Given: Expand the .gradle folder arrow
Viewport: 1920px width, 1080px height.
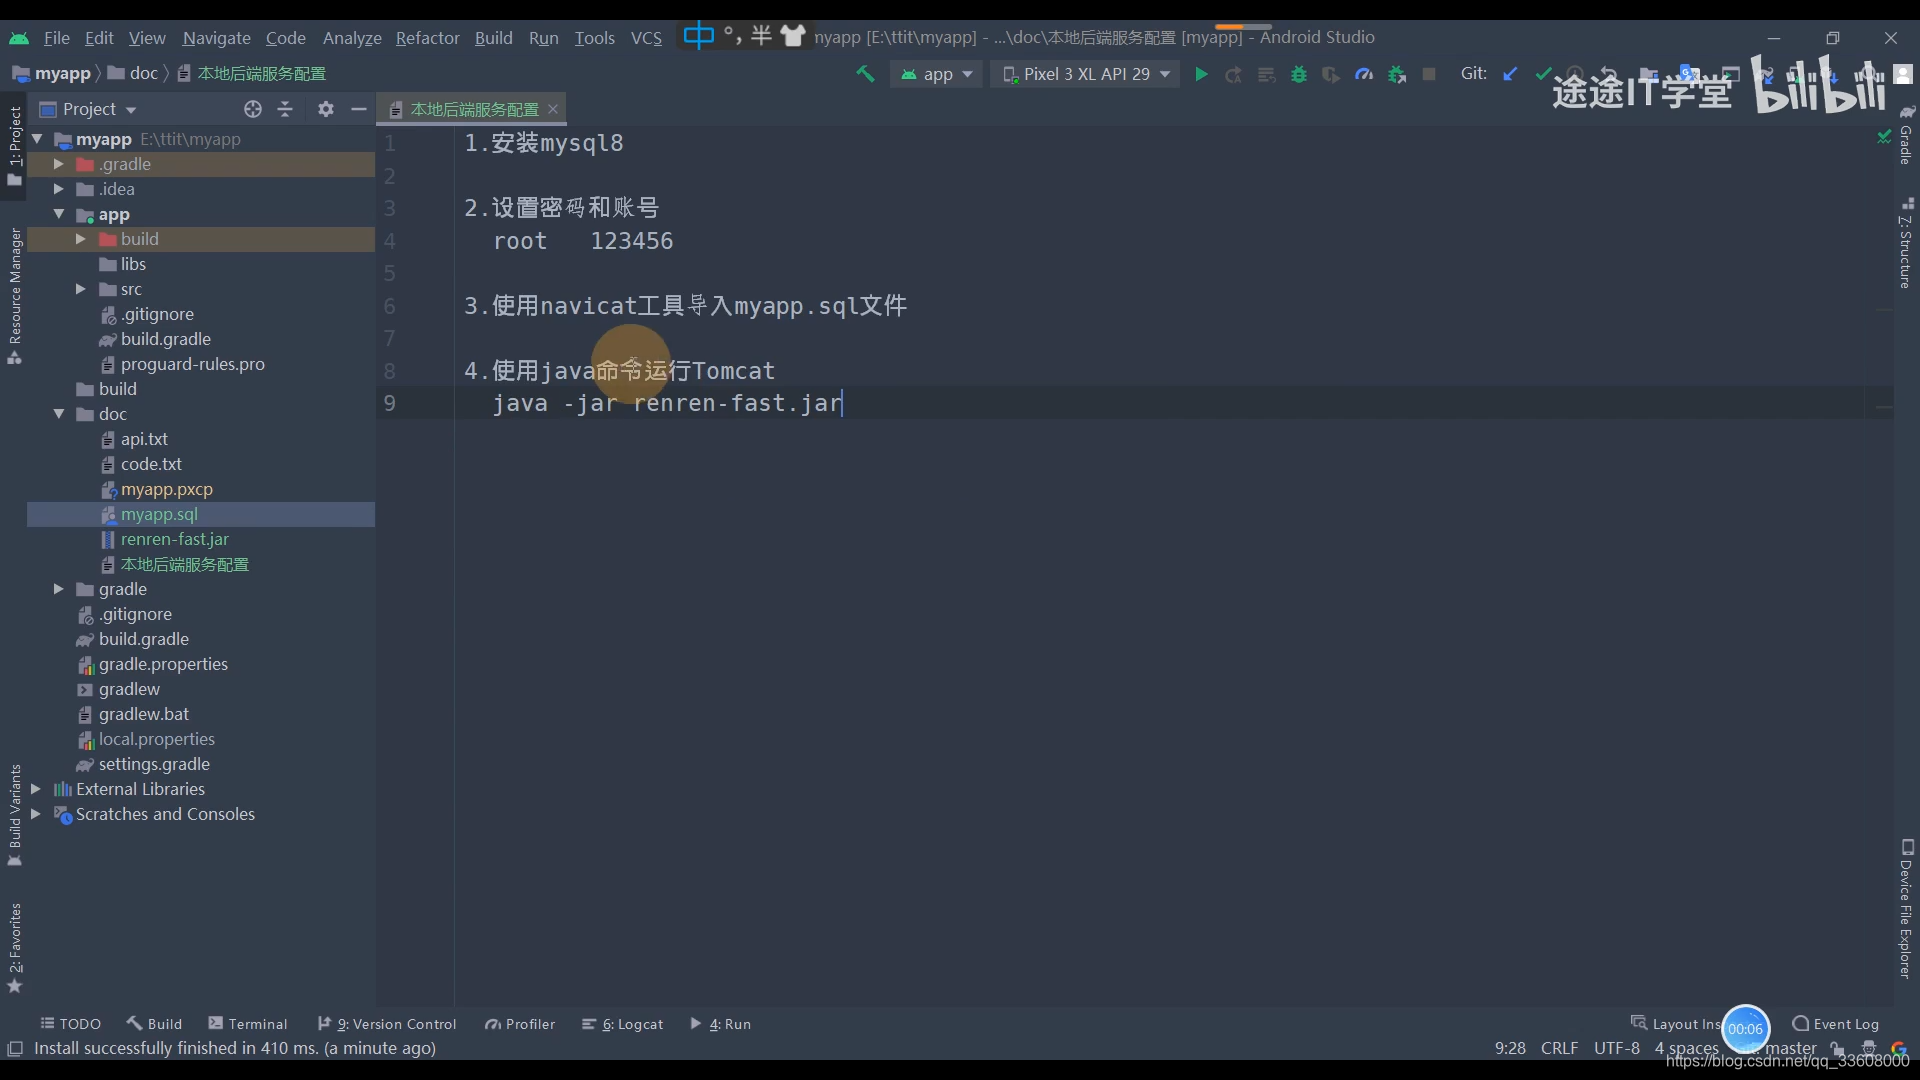Looking at the screenshot, I should click(59, 164).
